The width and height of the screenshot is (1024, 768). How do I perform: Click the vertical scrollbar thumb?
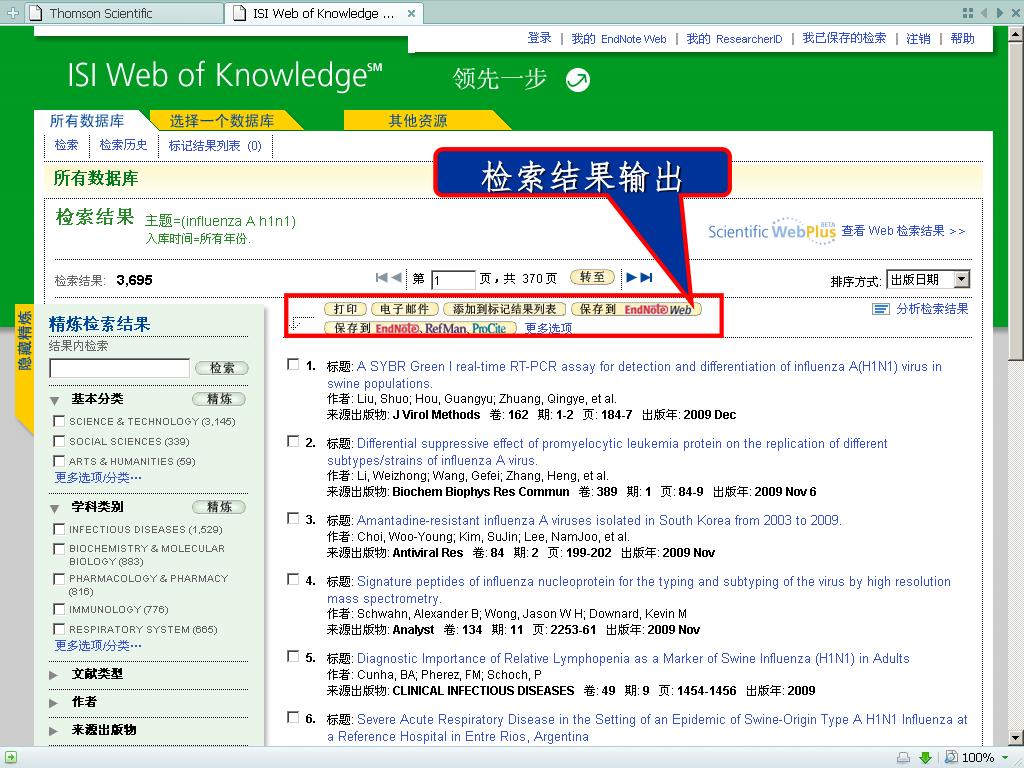pos(1016,199)
